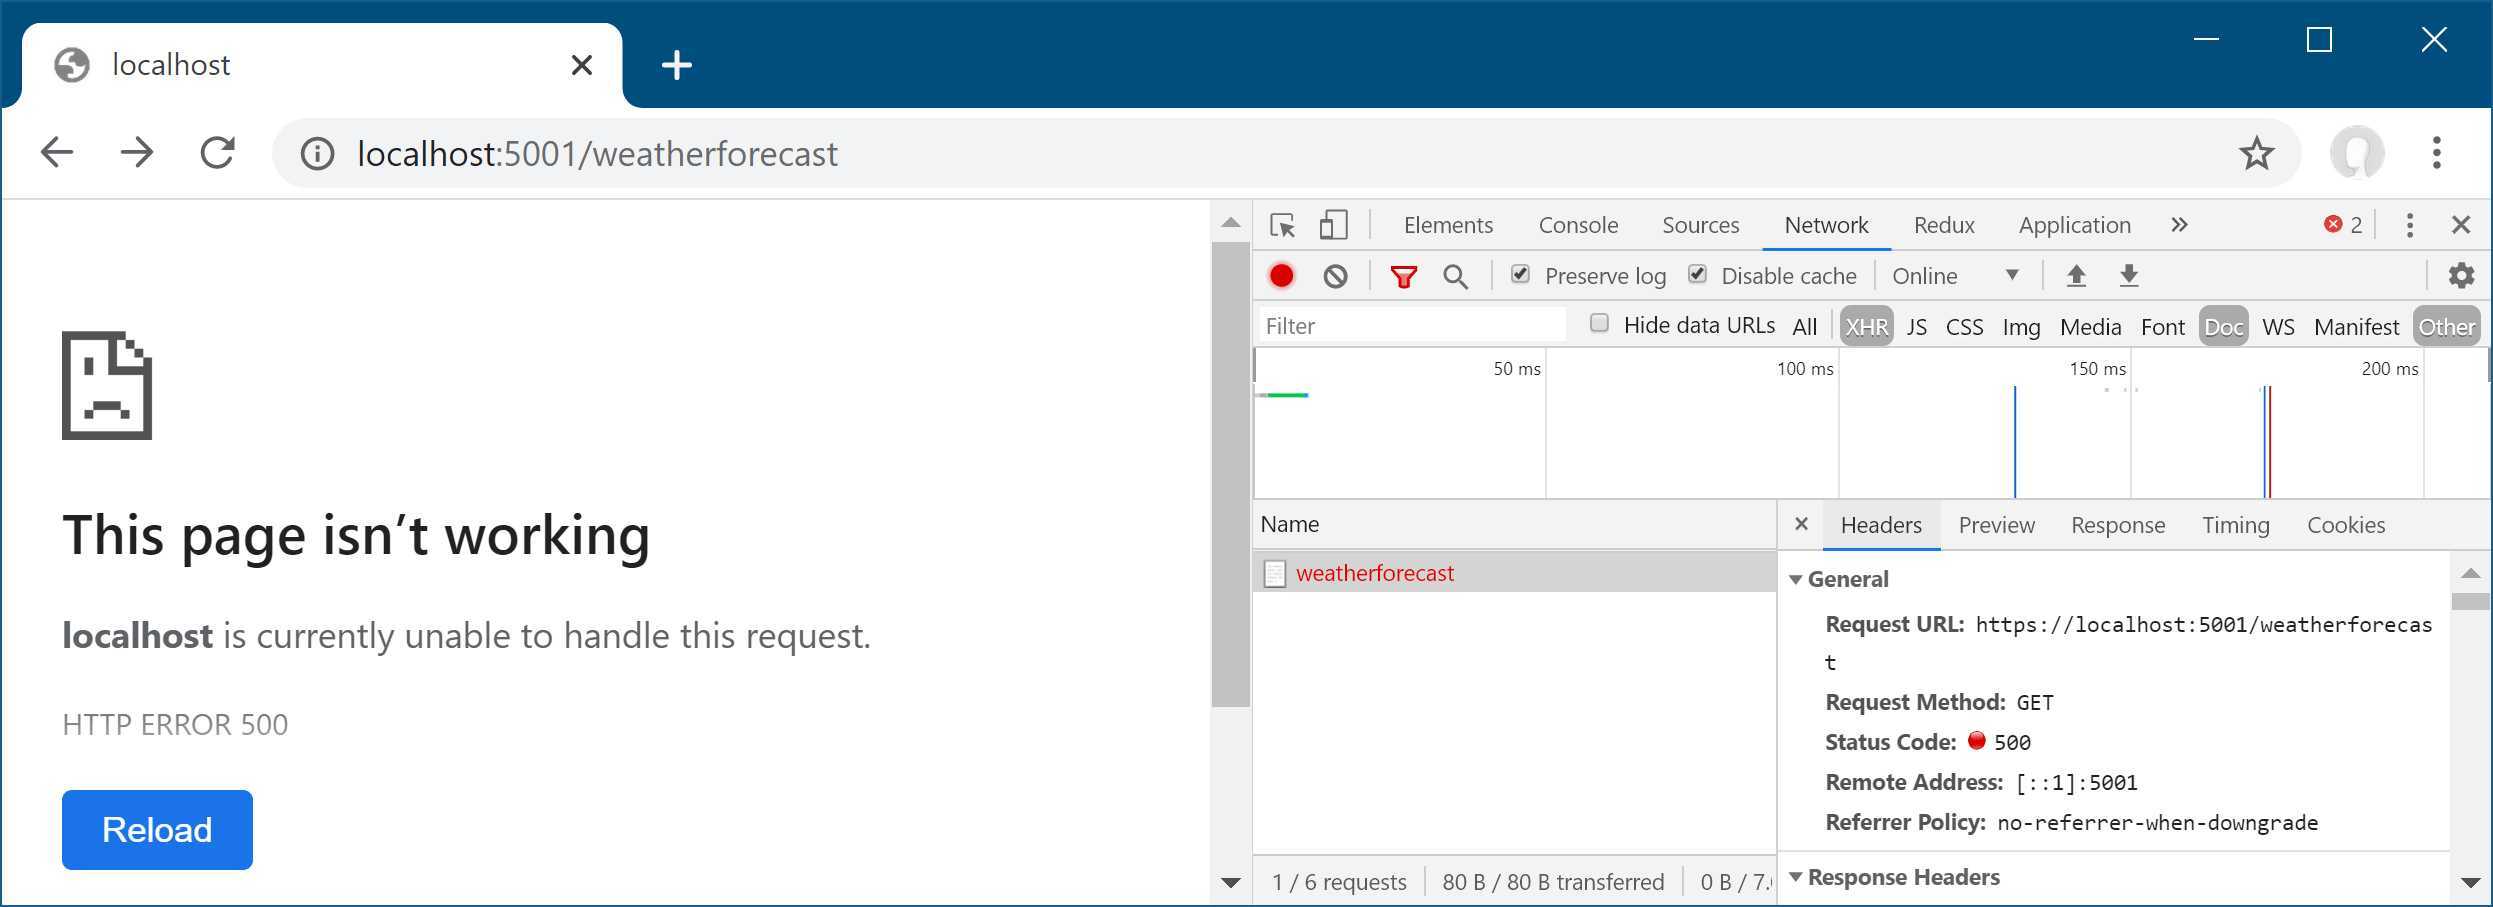The height and width of the screenshot is (907, 2493).
Task: Collapse the Response Headers section
Action: coord(1795,877)
